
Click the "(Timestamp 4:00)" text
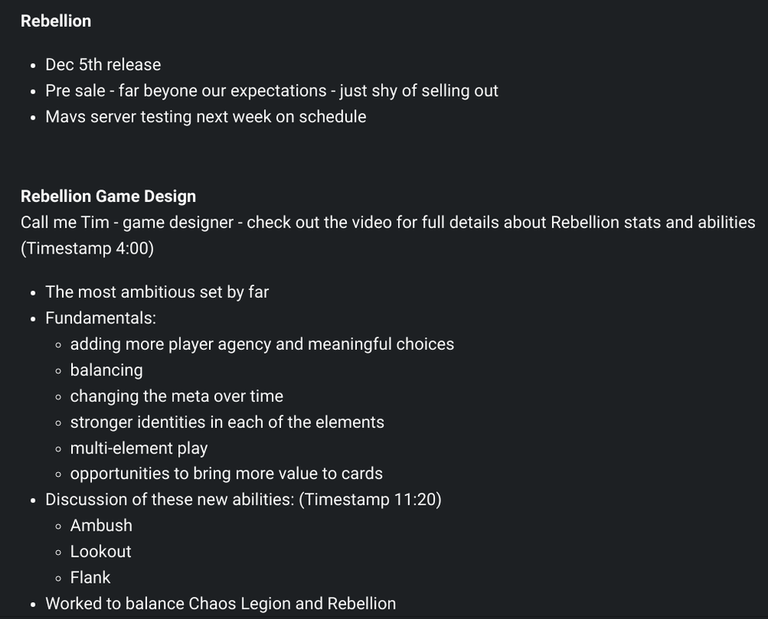87,248
